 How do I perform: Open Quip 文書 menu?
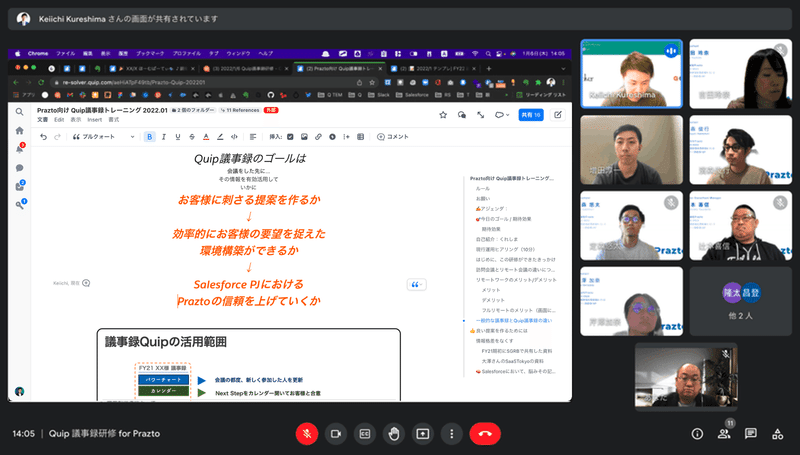[42, 120]
